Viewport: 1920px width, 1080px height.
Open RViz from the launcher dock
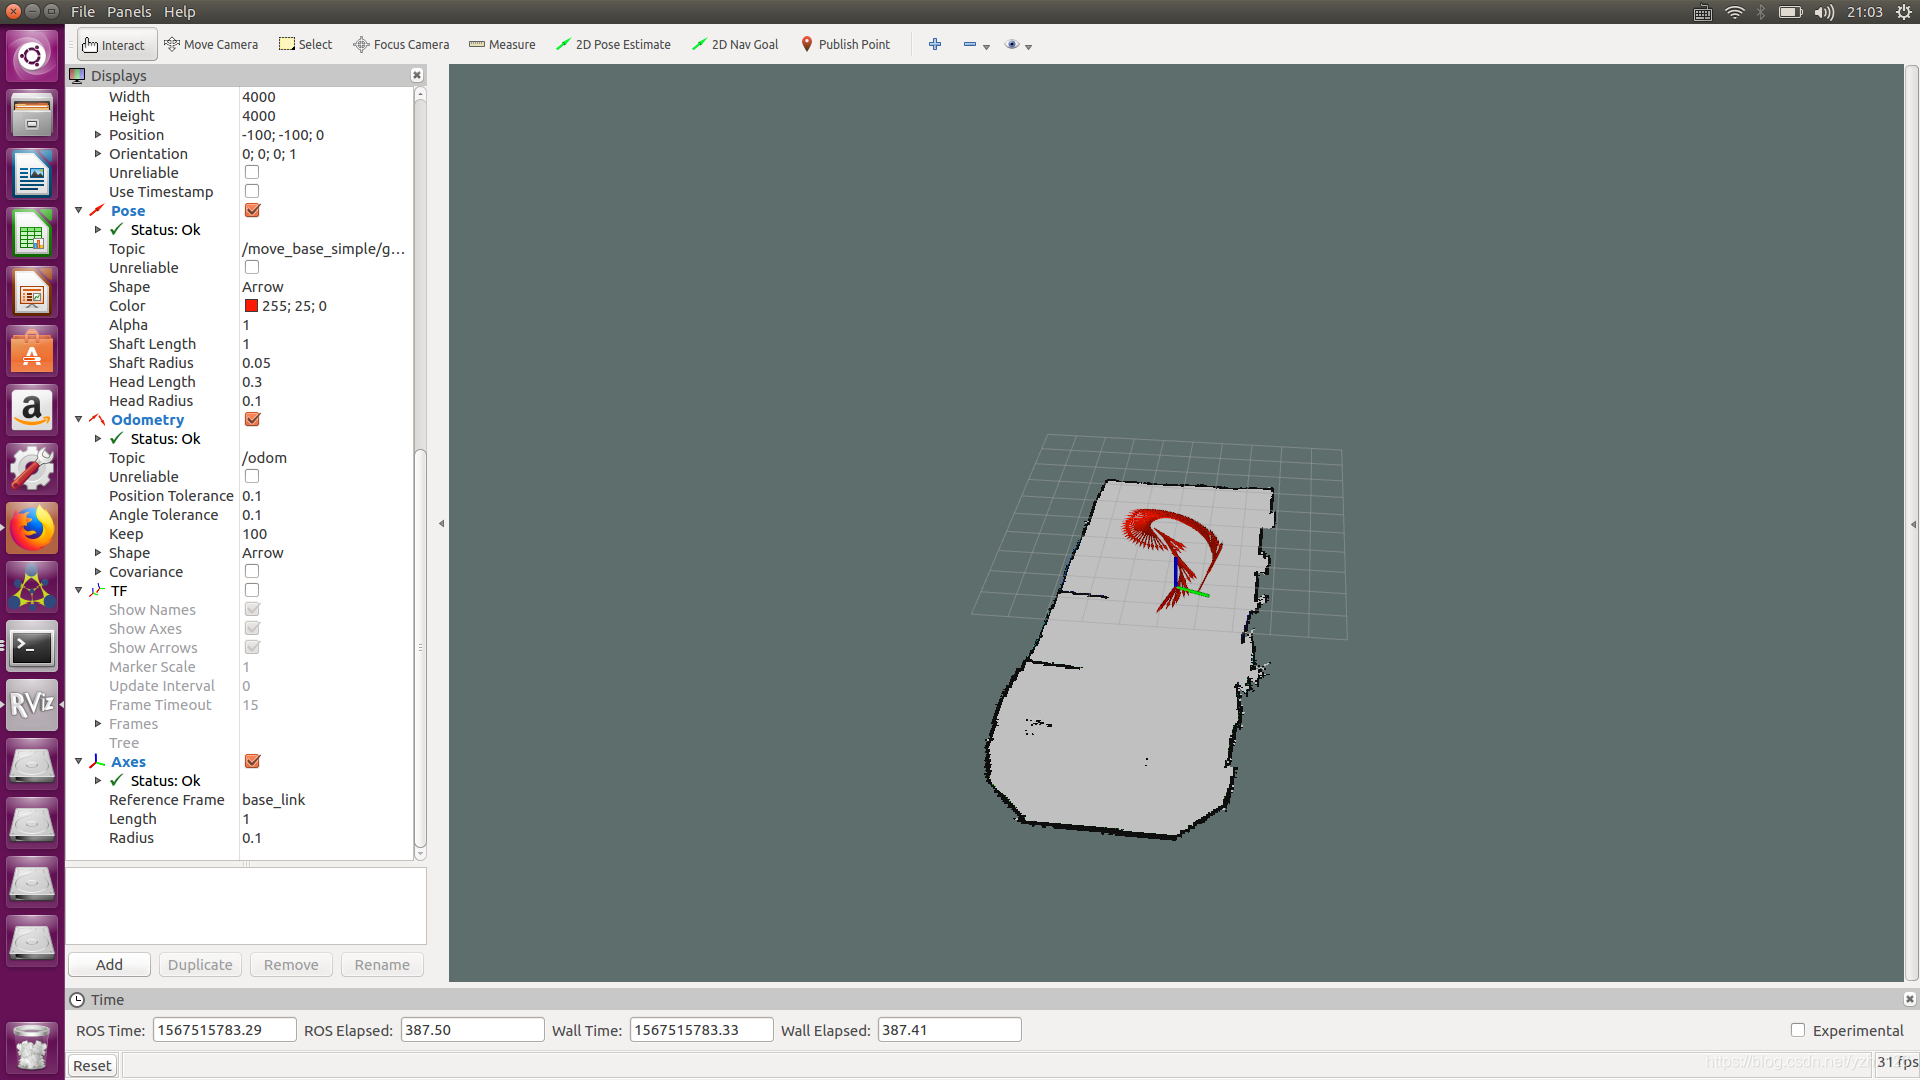tap(32, 705)
